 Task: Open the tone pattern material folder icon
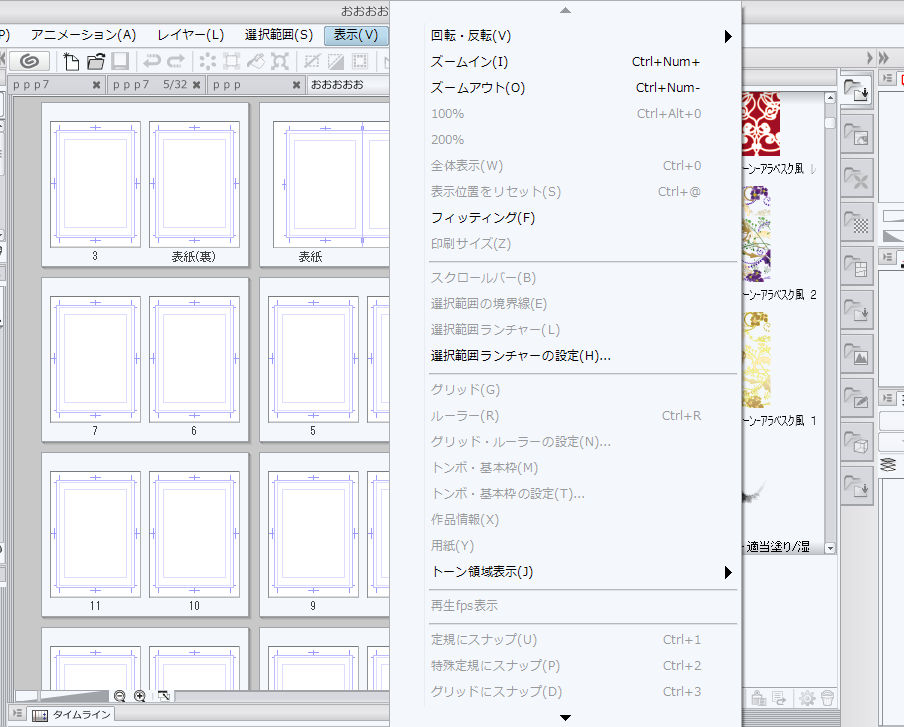point(855,221)
